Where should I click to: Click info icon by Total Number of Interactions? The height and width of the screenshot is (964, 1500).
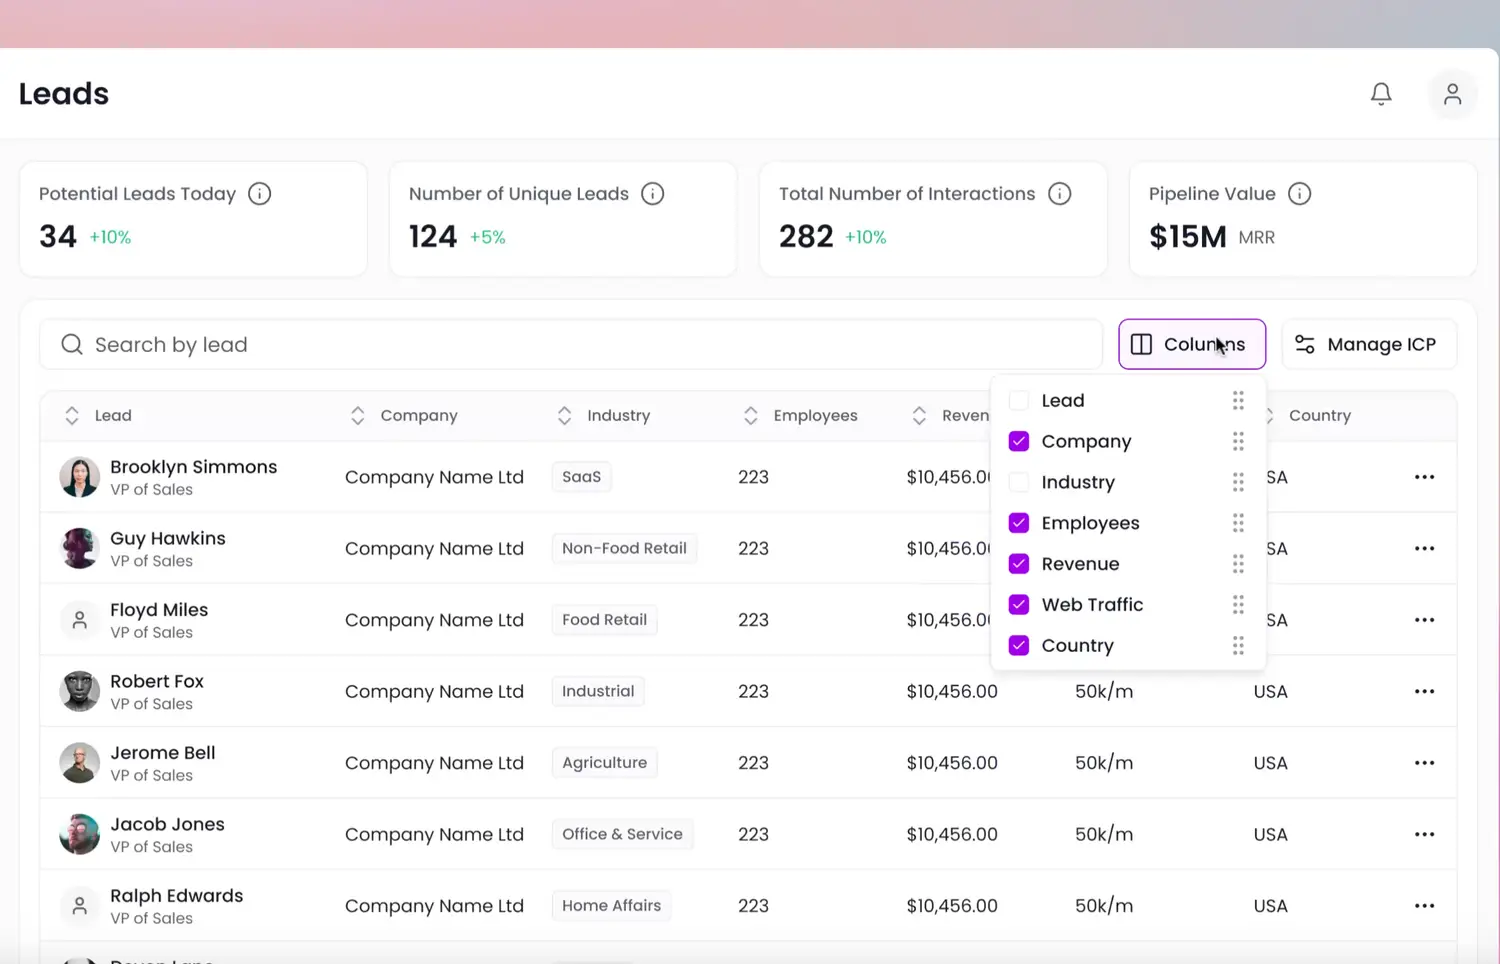click(1059, 194)
